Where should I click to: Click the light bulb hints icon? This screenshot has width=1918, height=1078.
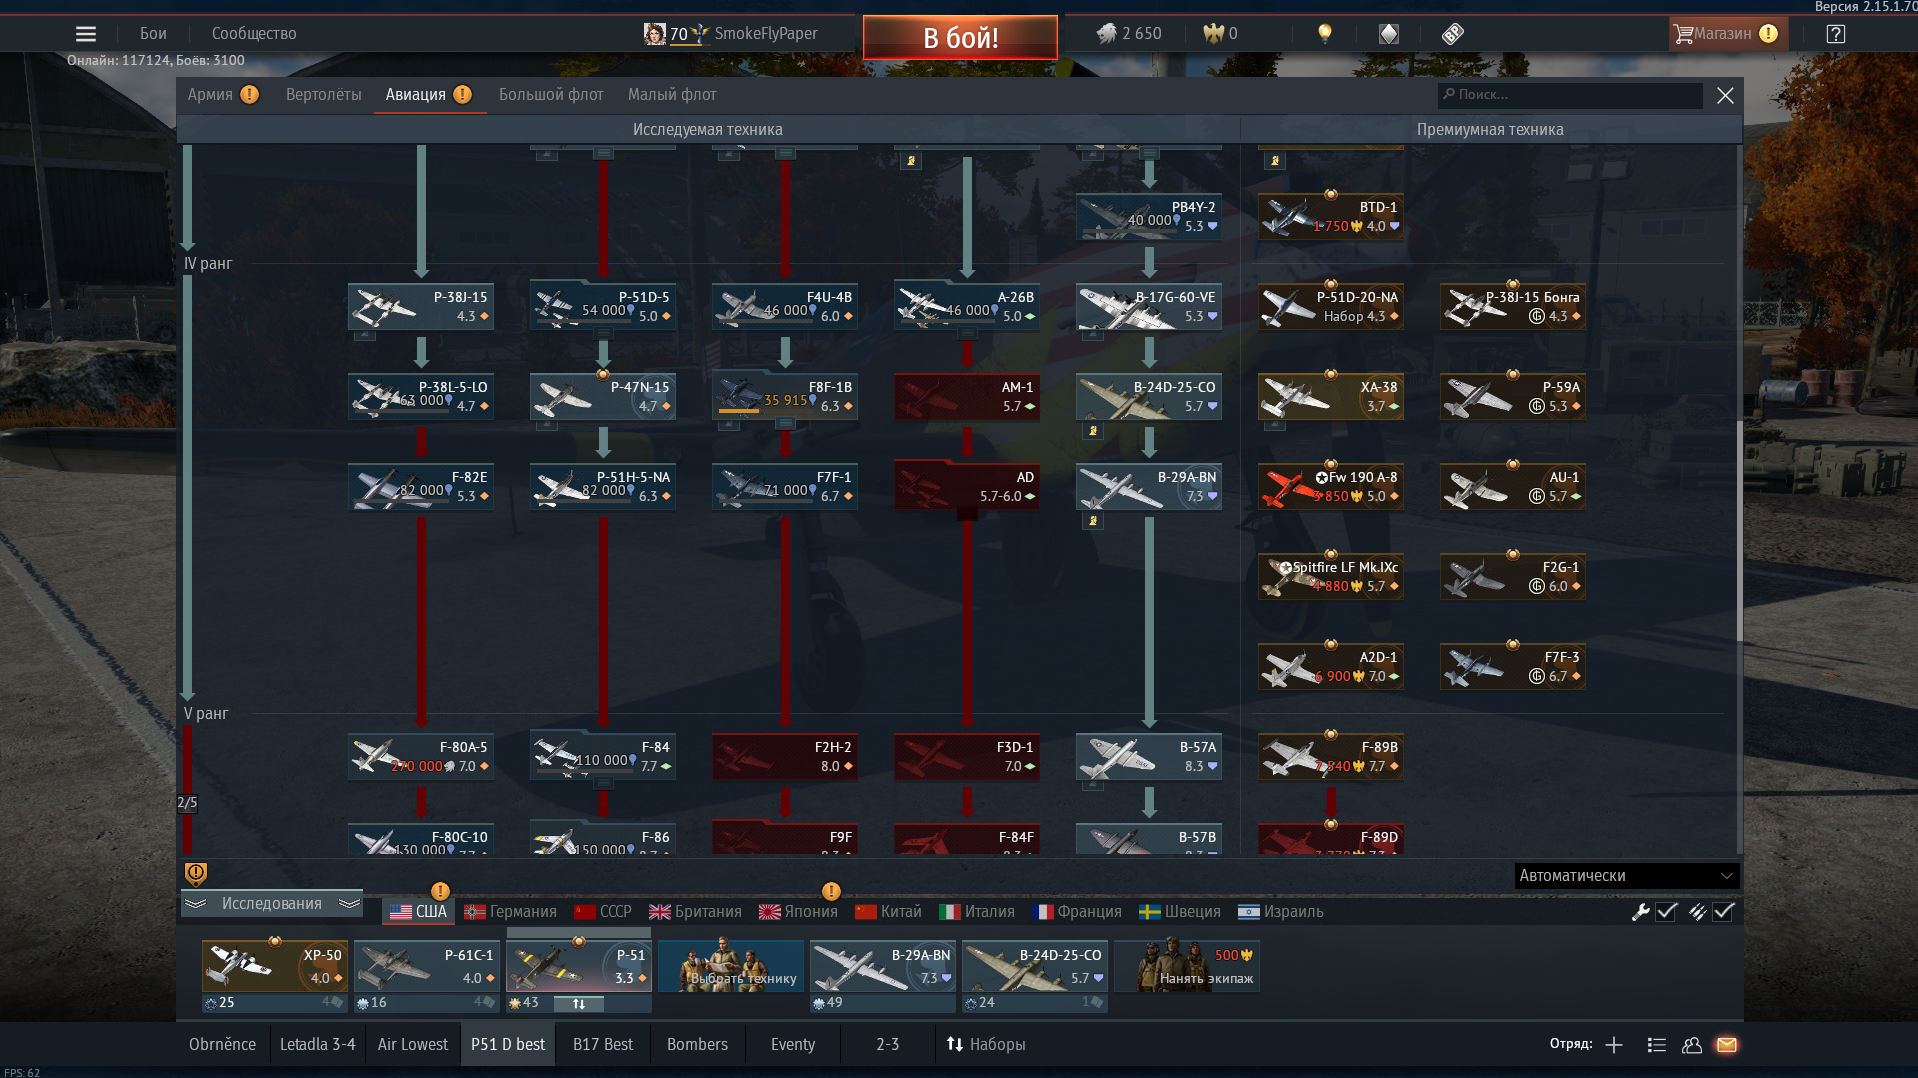[1325, 33]
